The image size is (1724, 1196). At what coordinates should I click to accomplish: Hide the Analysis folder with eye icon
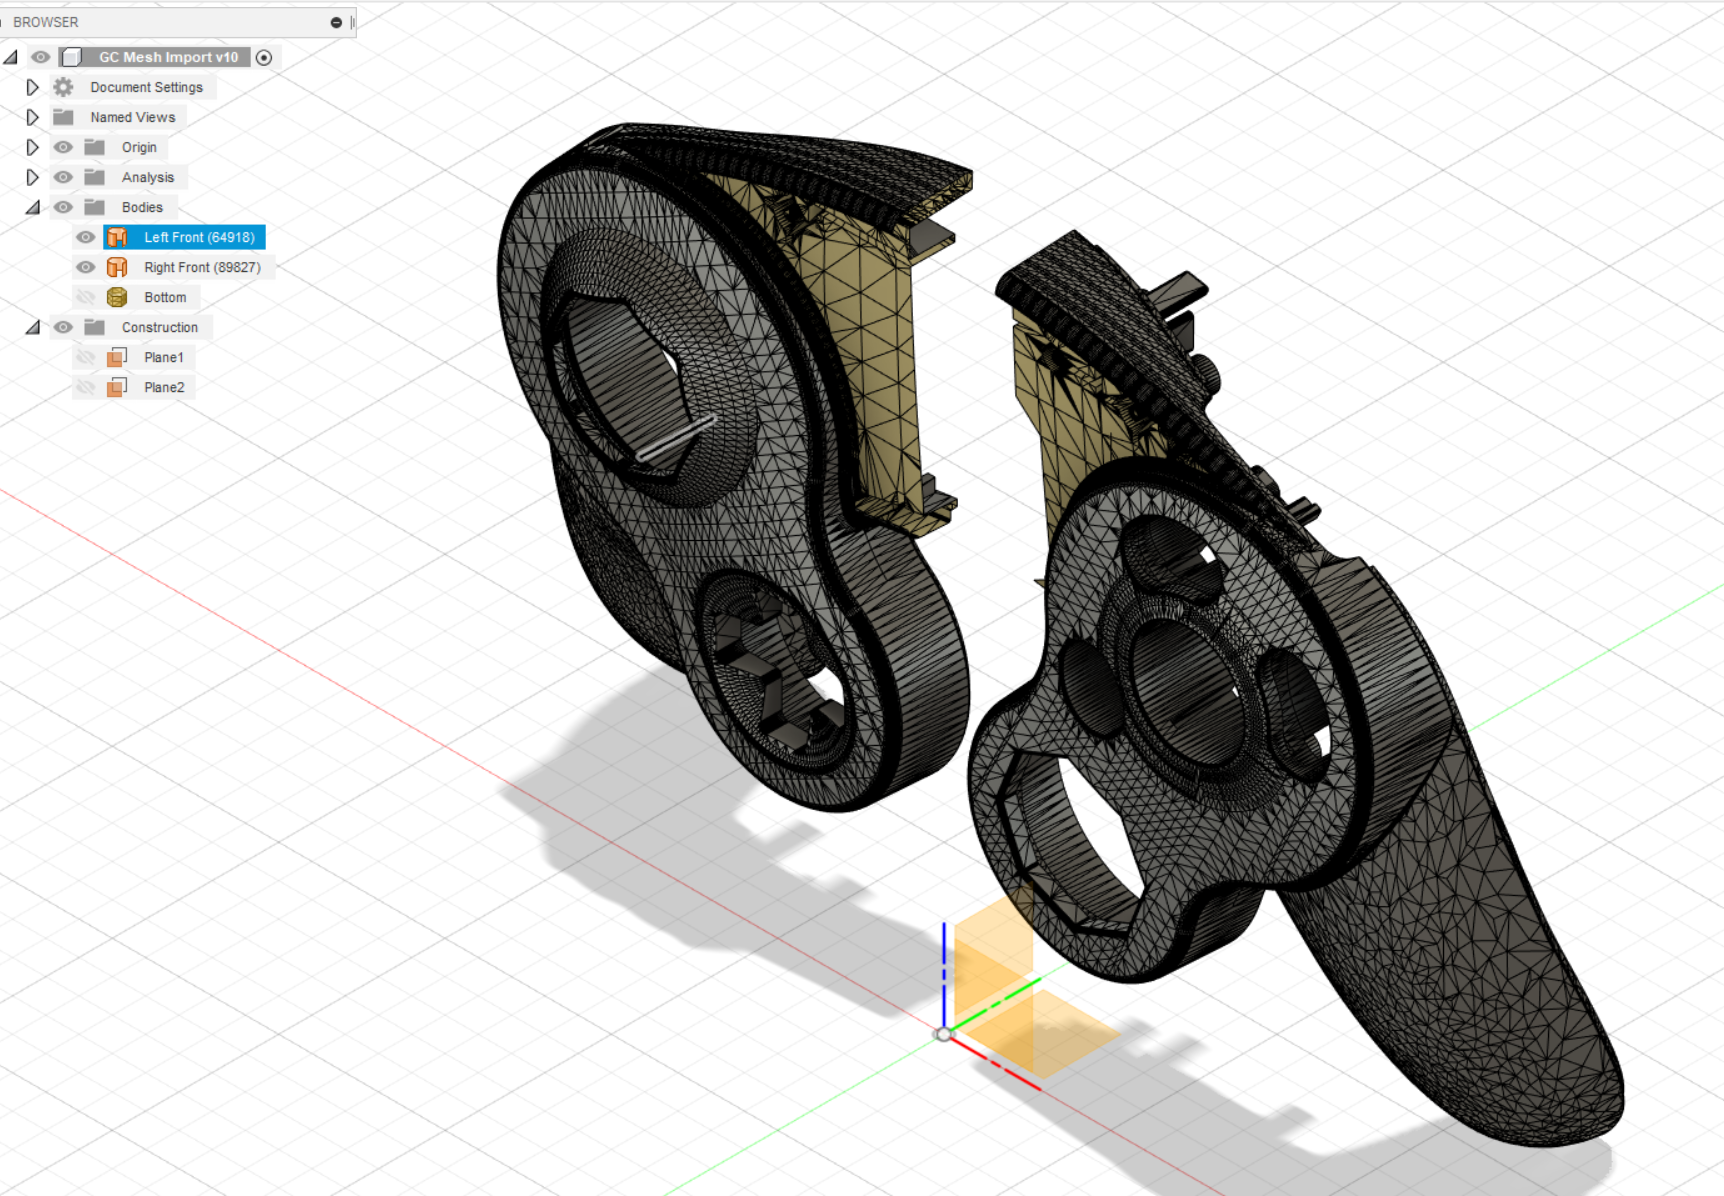(x=63, y=177)
